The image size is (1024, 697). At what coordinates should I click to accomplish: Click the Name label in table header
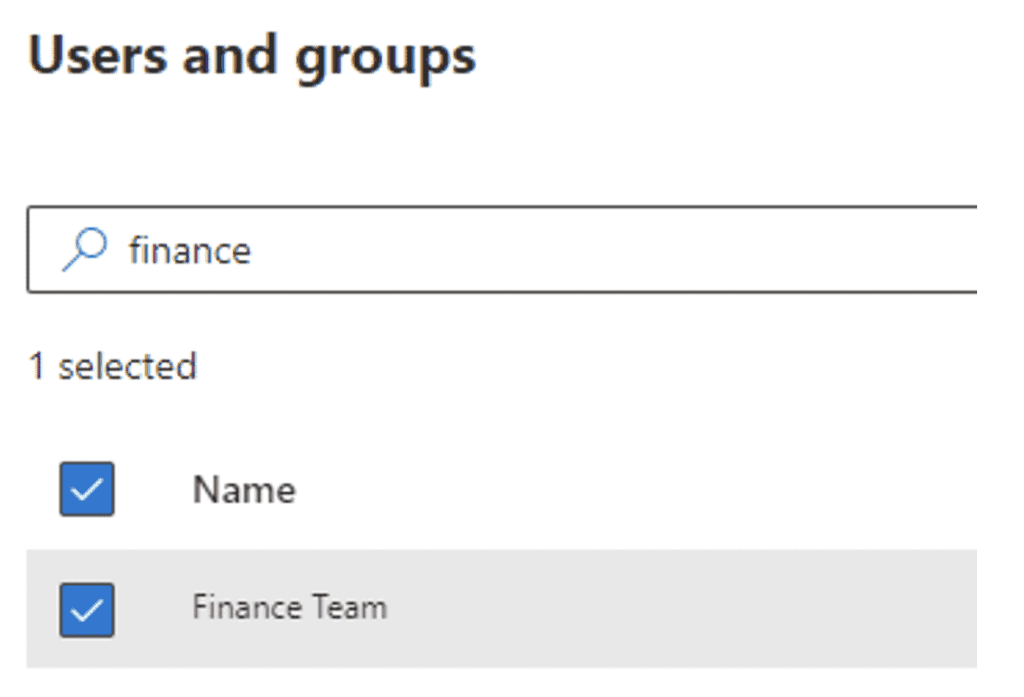point(244,489)
